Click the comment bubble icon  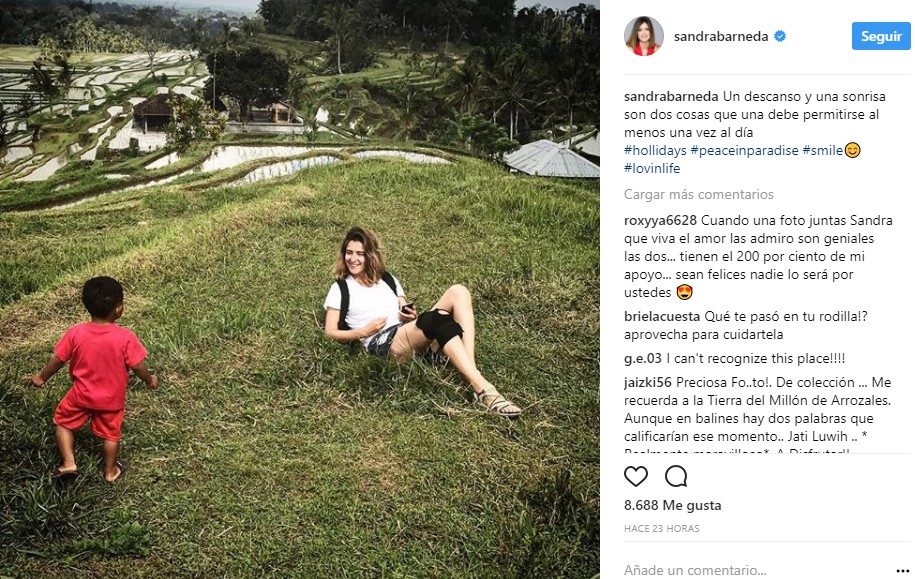(x=677, y=476)
